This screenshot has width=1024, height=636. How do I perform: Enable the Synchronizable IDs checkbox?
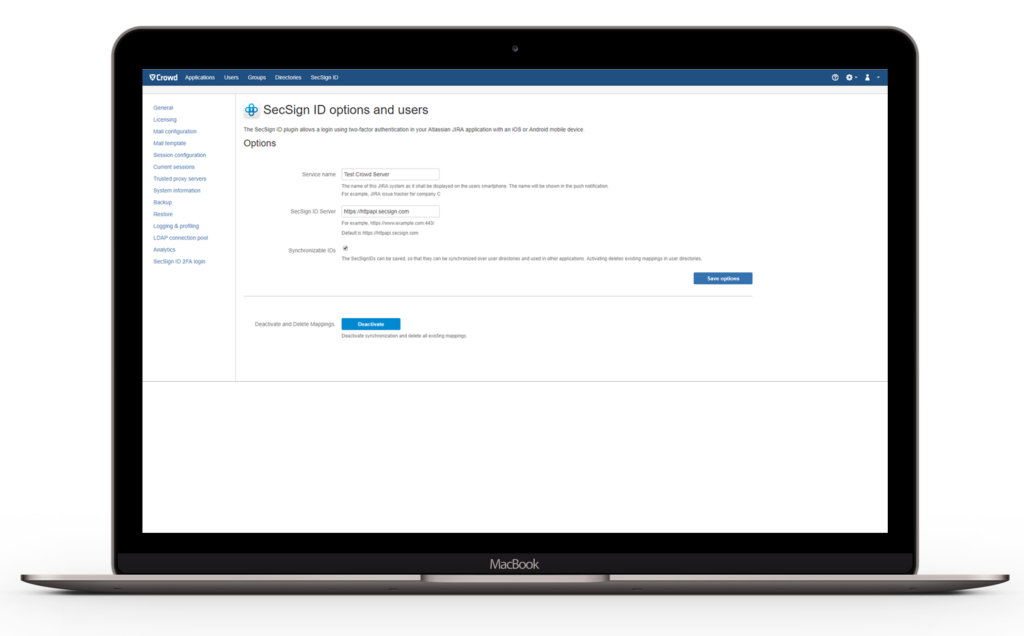(x=345, y=246)
